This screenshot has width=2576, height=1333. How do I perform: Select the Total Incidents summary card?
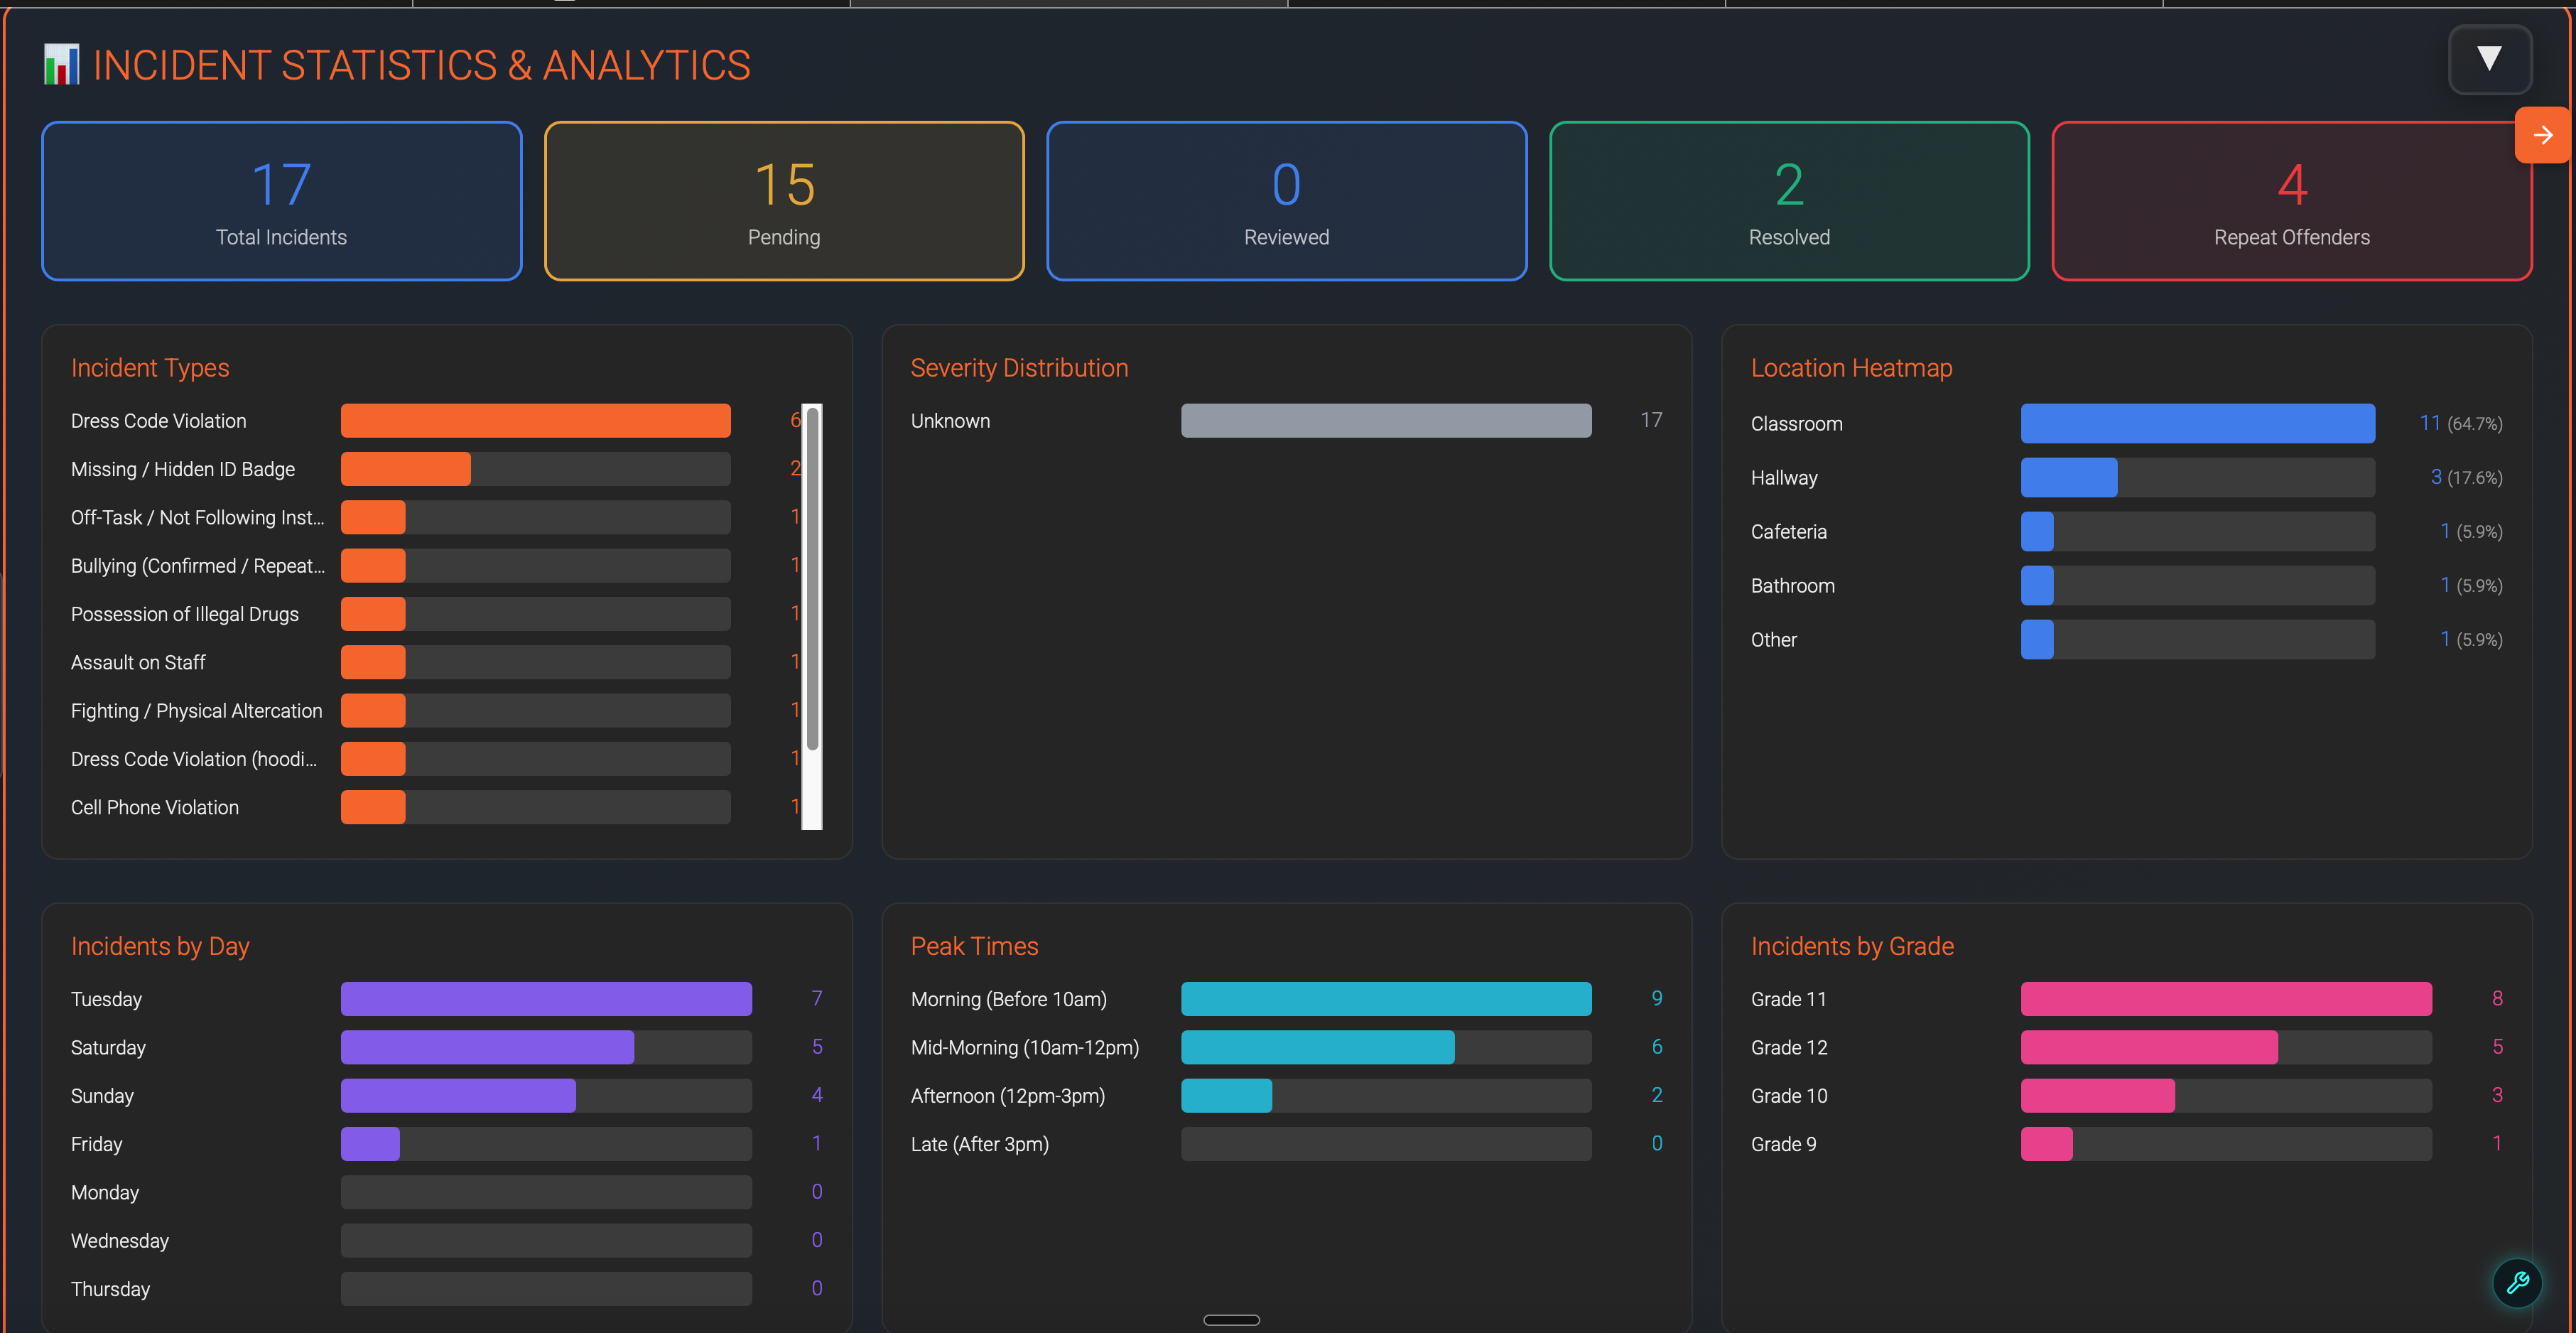pyautogui.click(x=281, y=200)
